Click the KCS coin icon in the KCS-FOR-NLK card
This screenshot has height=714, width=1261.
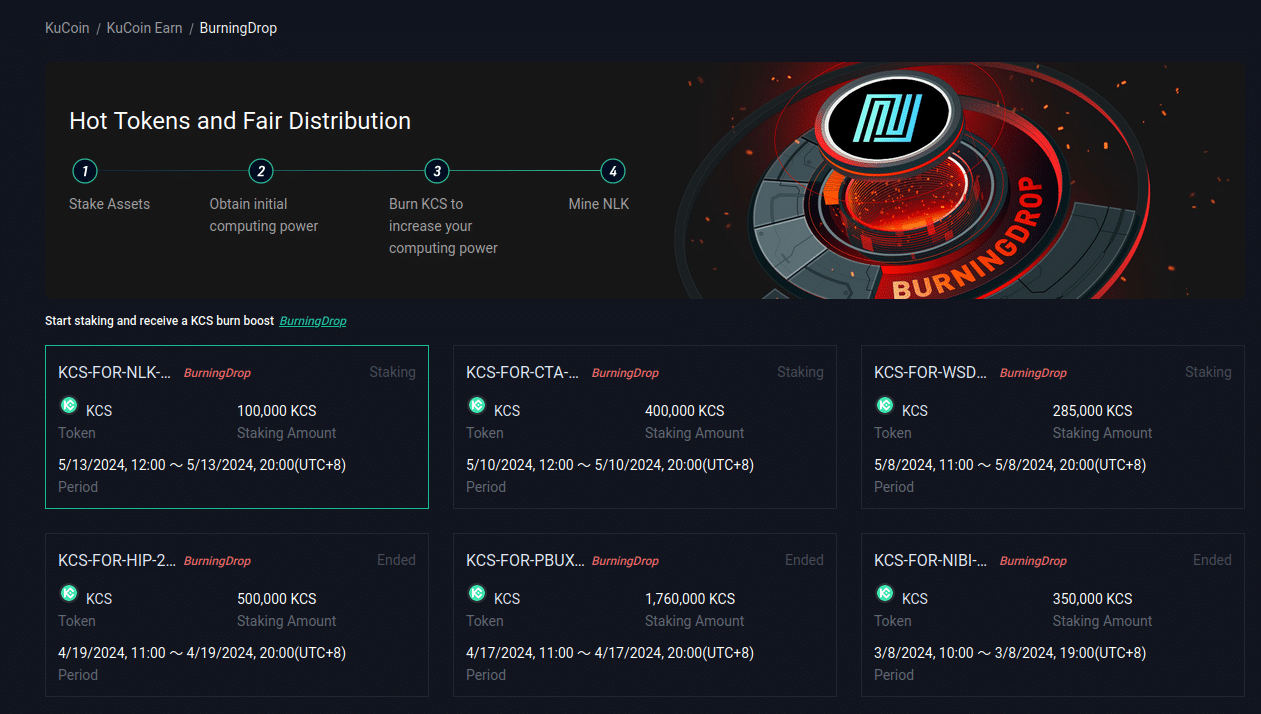[68, 405]
